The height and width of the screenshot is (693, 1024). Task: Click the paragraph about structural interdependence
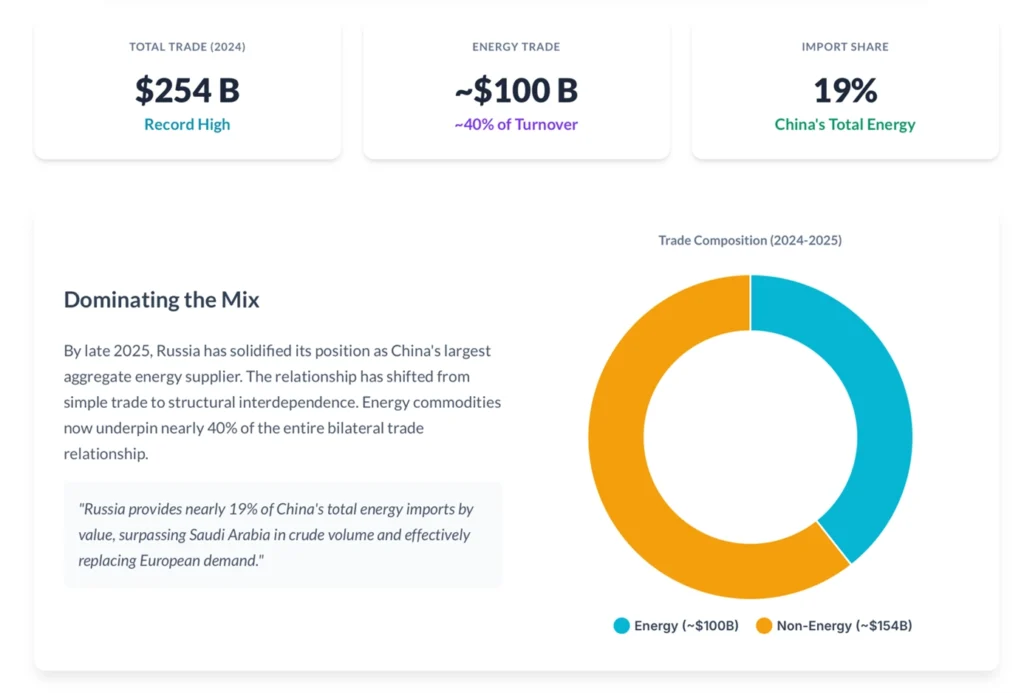coord(282,402)
